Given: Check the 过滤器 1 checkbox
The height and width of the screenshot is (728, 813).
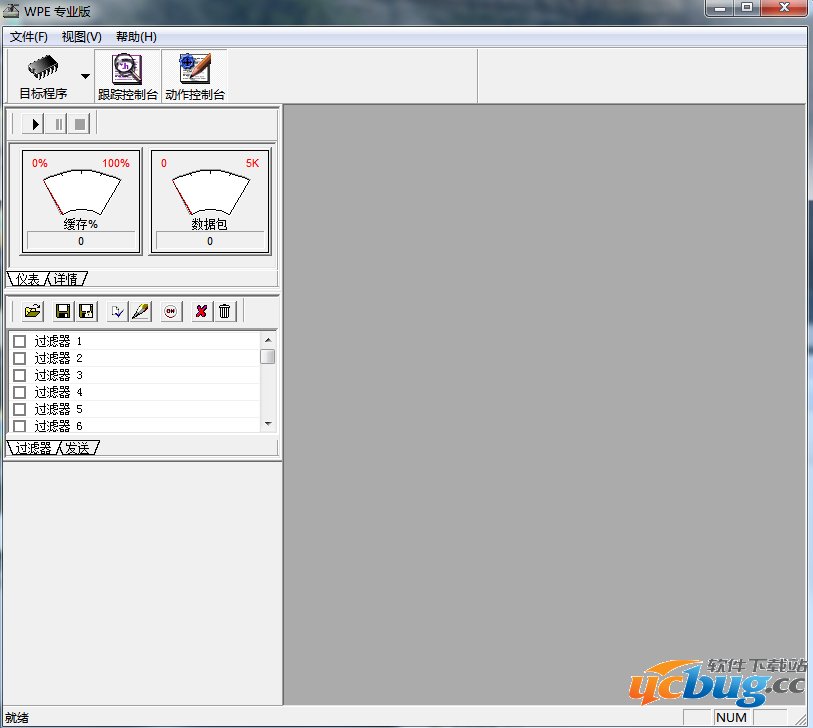Looking at the screenshot, I should (20, 341).
